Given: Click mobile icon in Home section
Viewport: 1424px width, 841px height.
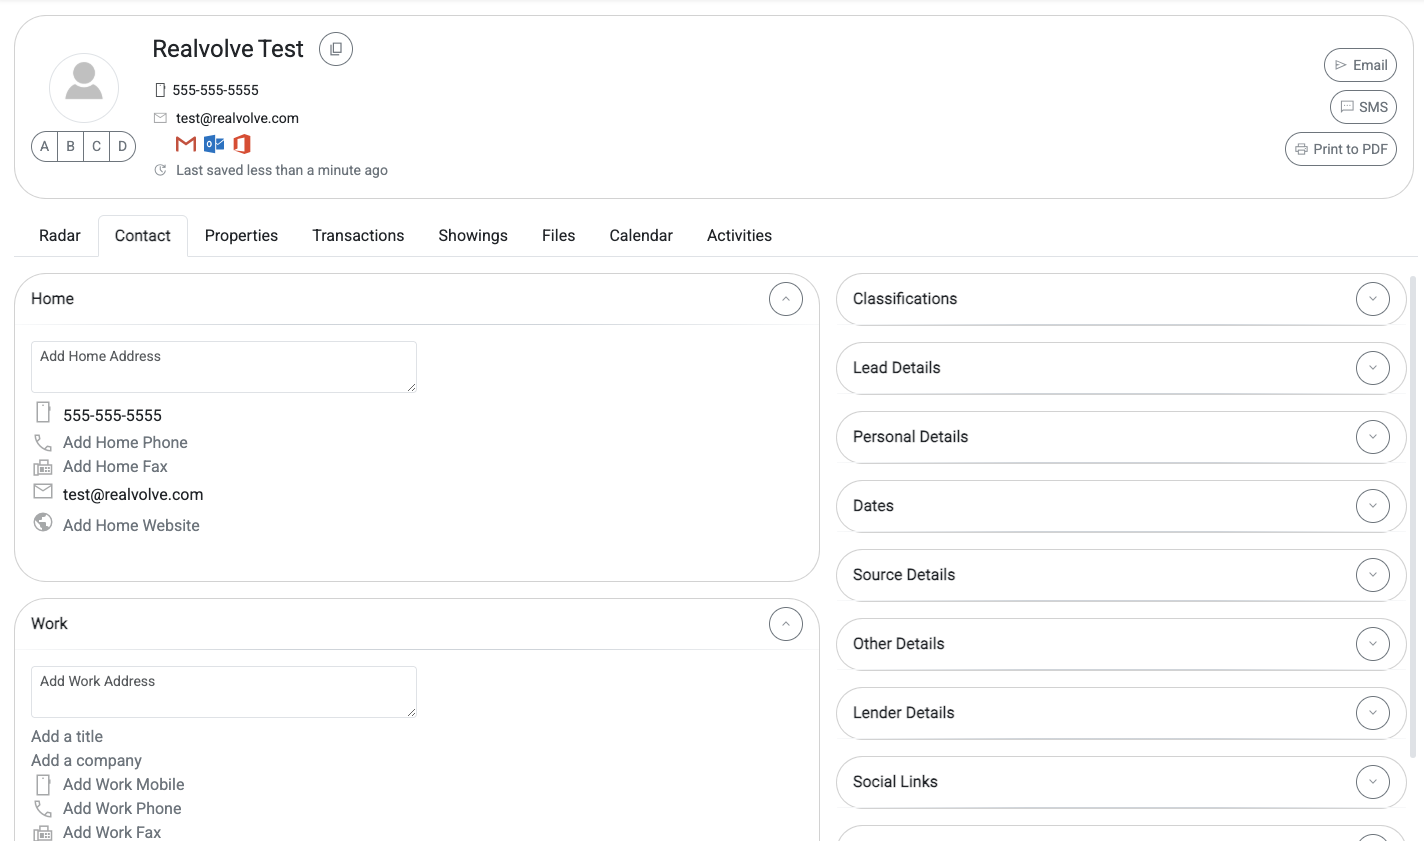Looking at the screenshot, I should [x=43, y=412].
